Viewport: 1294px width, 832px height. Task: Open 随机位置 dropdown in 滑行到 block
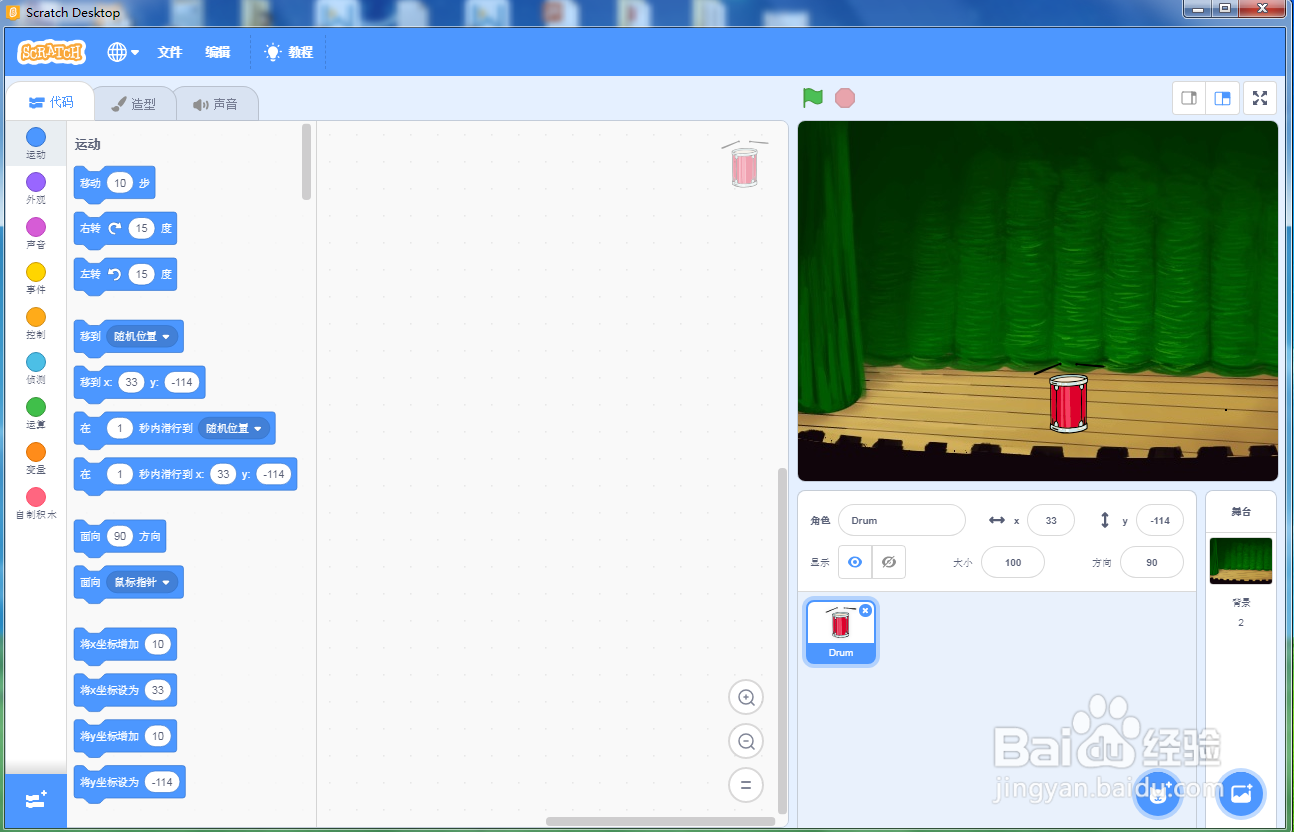[234, 428]
